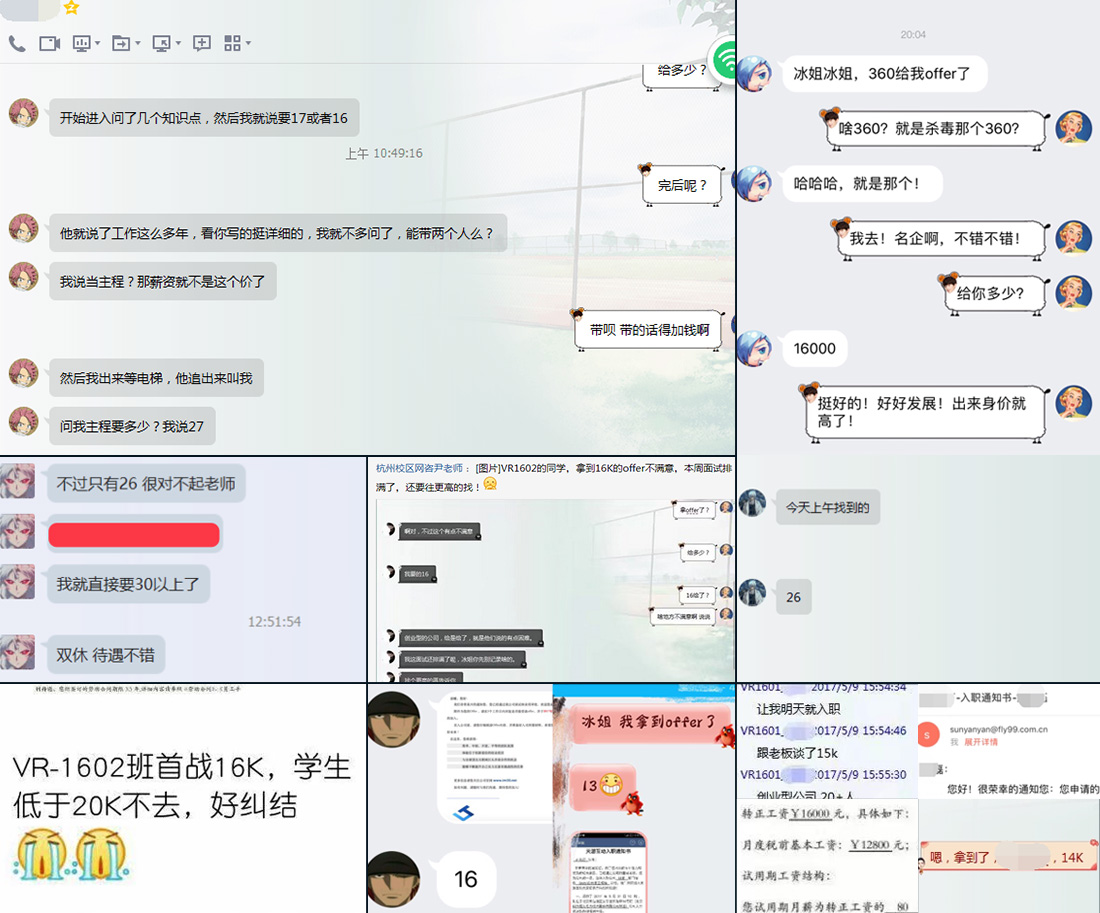
Task: Open the four-square apps grid icon
Action: click(x=232, y=43)
